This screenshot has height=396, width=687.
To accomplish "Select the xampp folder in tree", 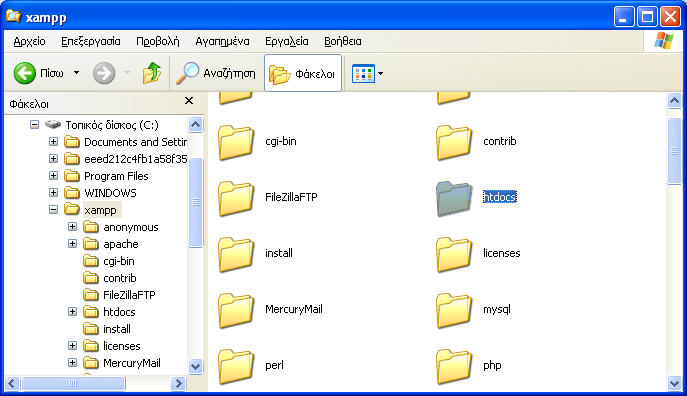I will [x=92, y=210].
